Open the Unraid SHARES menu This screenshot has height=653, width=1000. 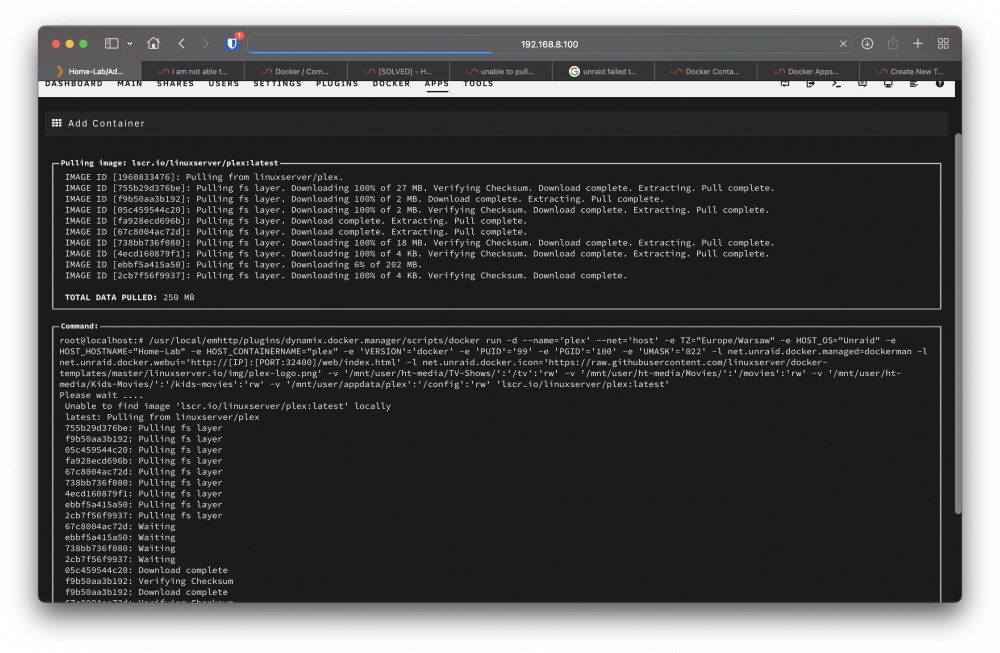tap(175, 84)
